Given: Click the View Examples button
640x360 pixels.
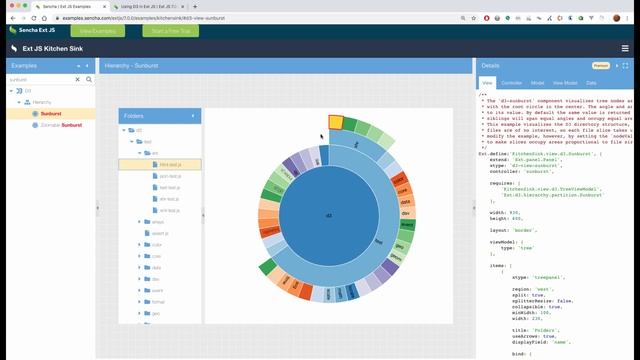Looking at the screenshot, I should click(x=98, y=31).
